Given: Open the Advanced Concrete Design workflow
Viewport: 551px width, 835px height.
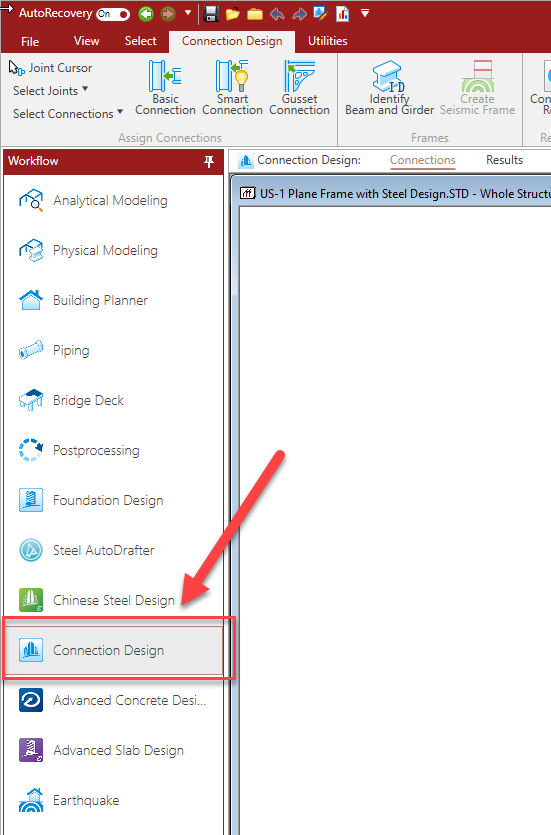Looking at the screenshot, I should click(x=113, y=700).
